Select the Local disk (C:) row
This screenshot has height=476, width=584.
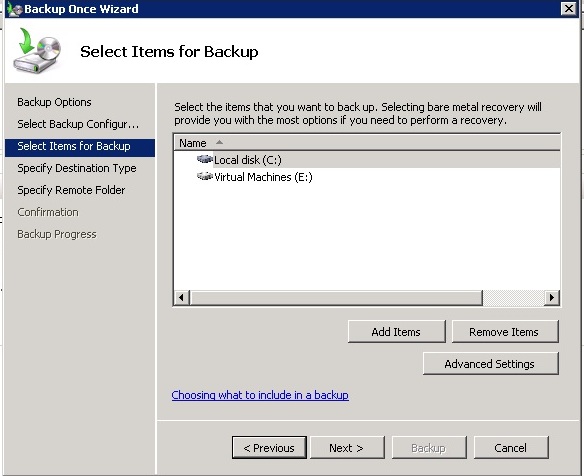pyautogui.click(x=367, y=160)
